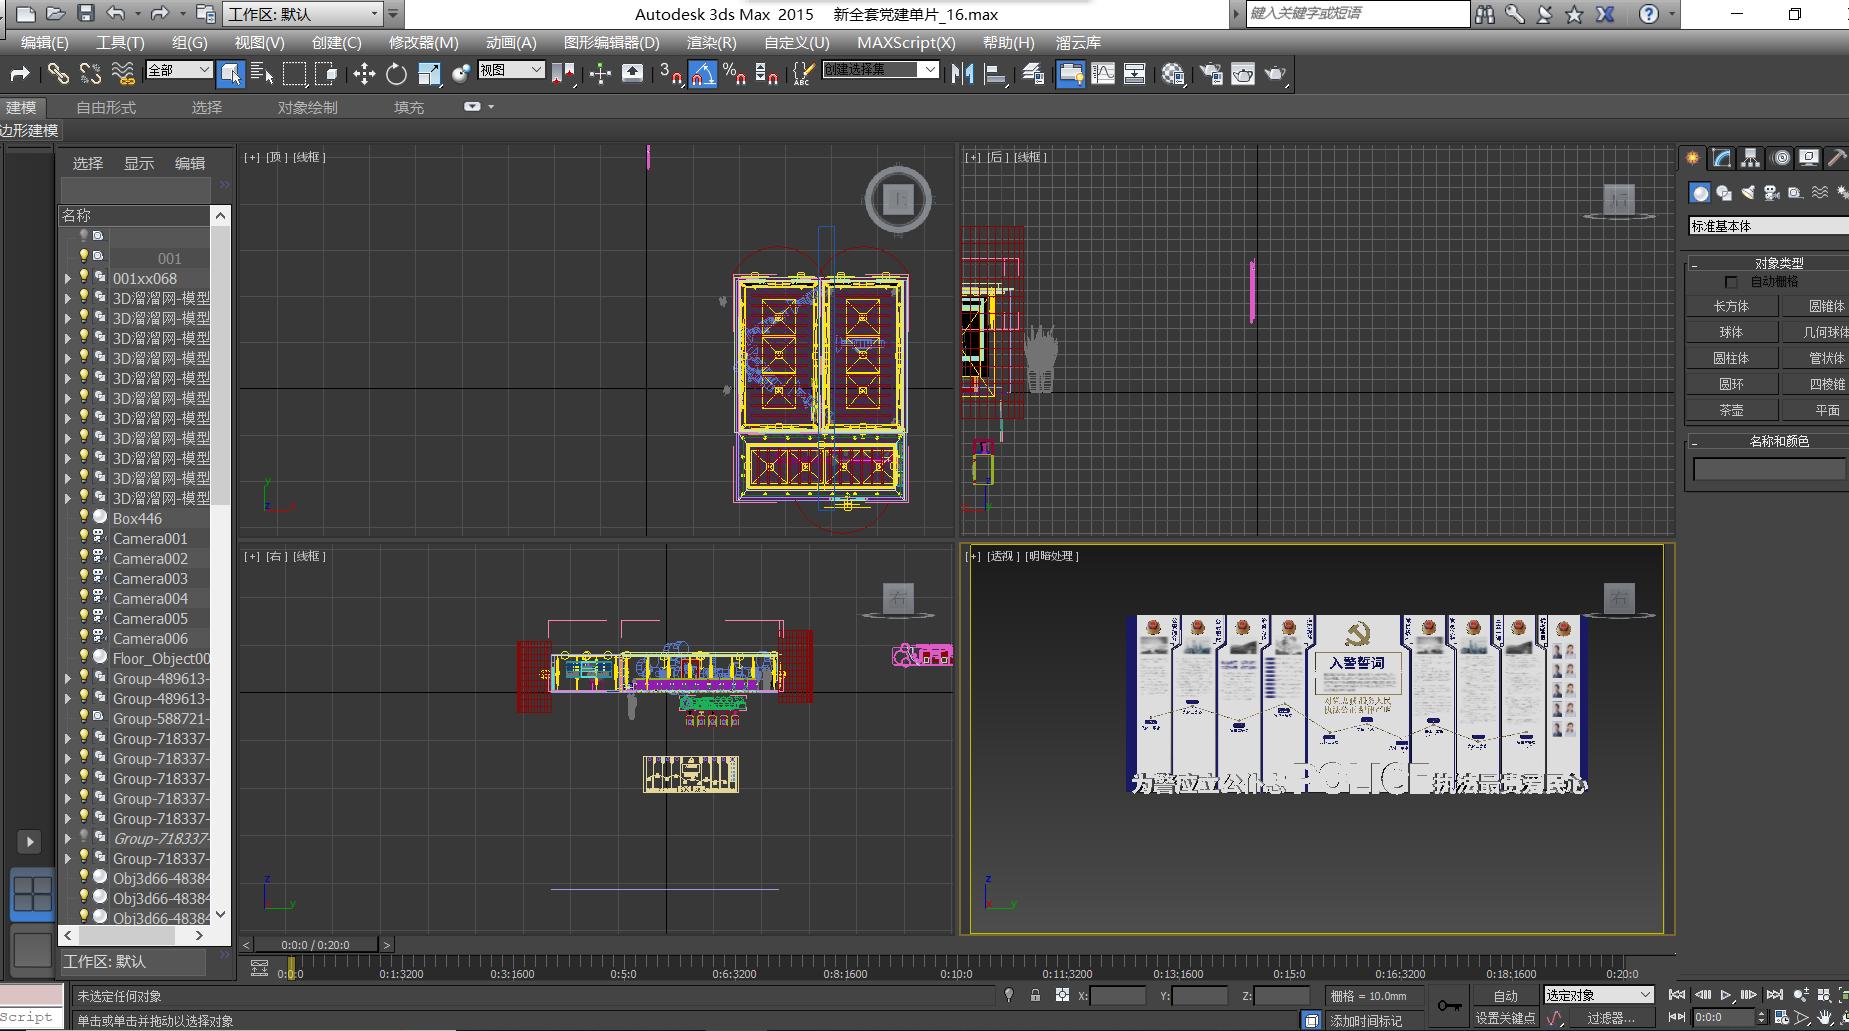The image size is (1849, 1031).
Task: Open the 选定对象 key filter dropdown
Action: coord(1598,995)
